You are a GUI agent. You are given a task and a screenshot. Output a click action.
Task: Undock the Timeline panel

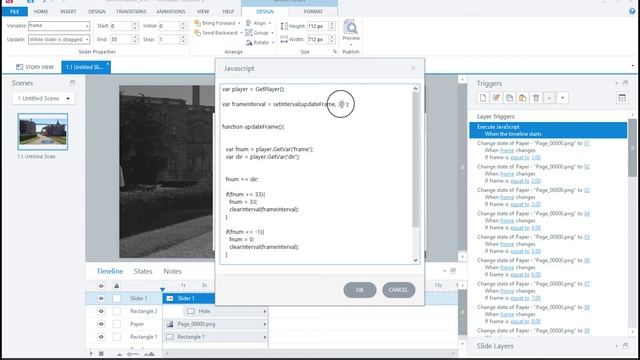tap(453, 271)
